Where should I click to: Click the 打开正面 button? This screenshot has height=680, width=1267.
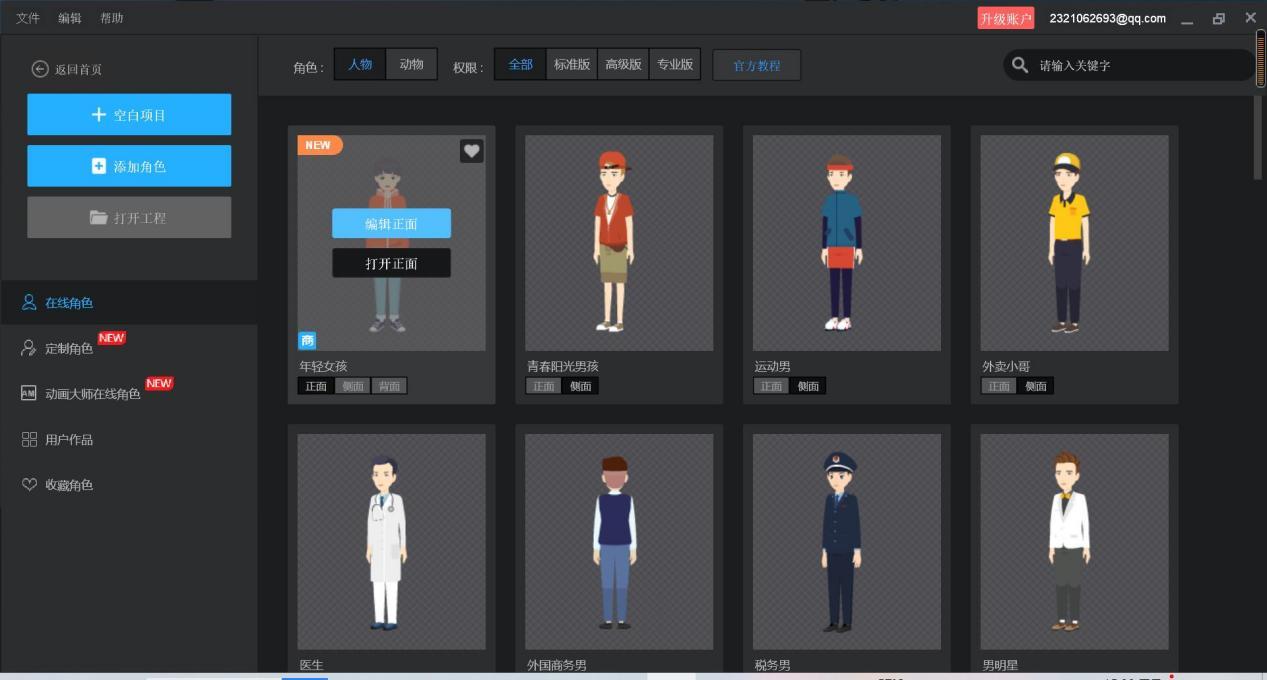click(x=391, y=263)
